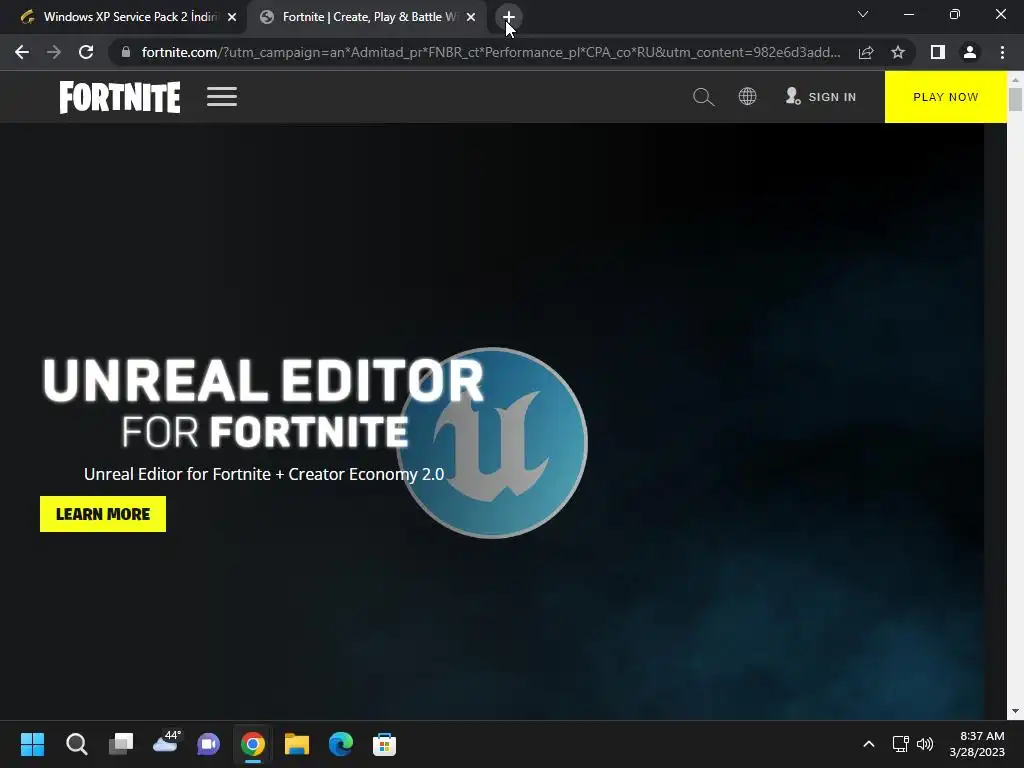Reload the Fortnite page

(x=86, y=52)
